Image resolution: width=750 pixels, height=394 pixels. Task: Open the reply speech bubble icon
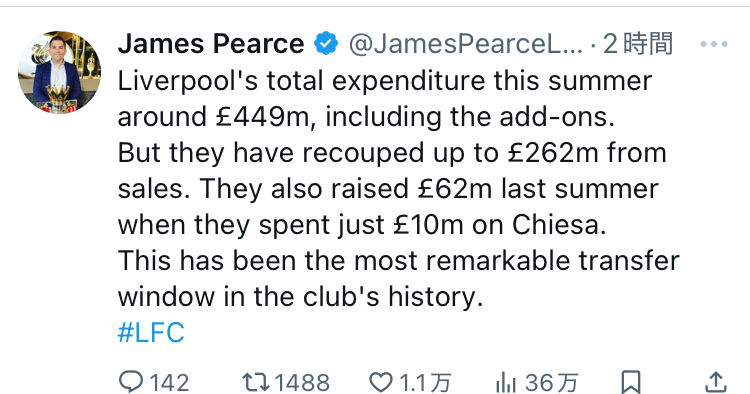pos(131,382)
